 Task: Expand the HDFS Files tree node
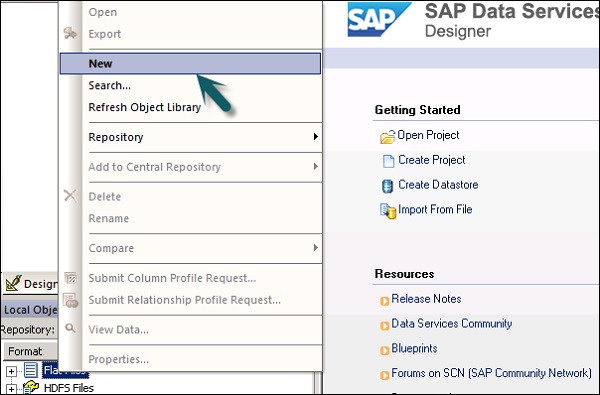(11, 389)
